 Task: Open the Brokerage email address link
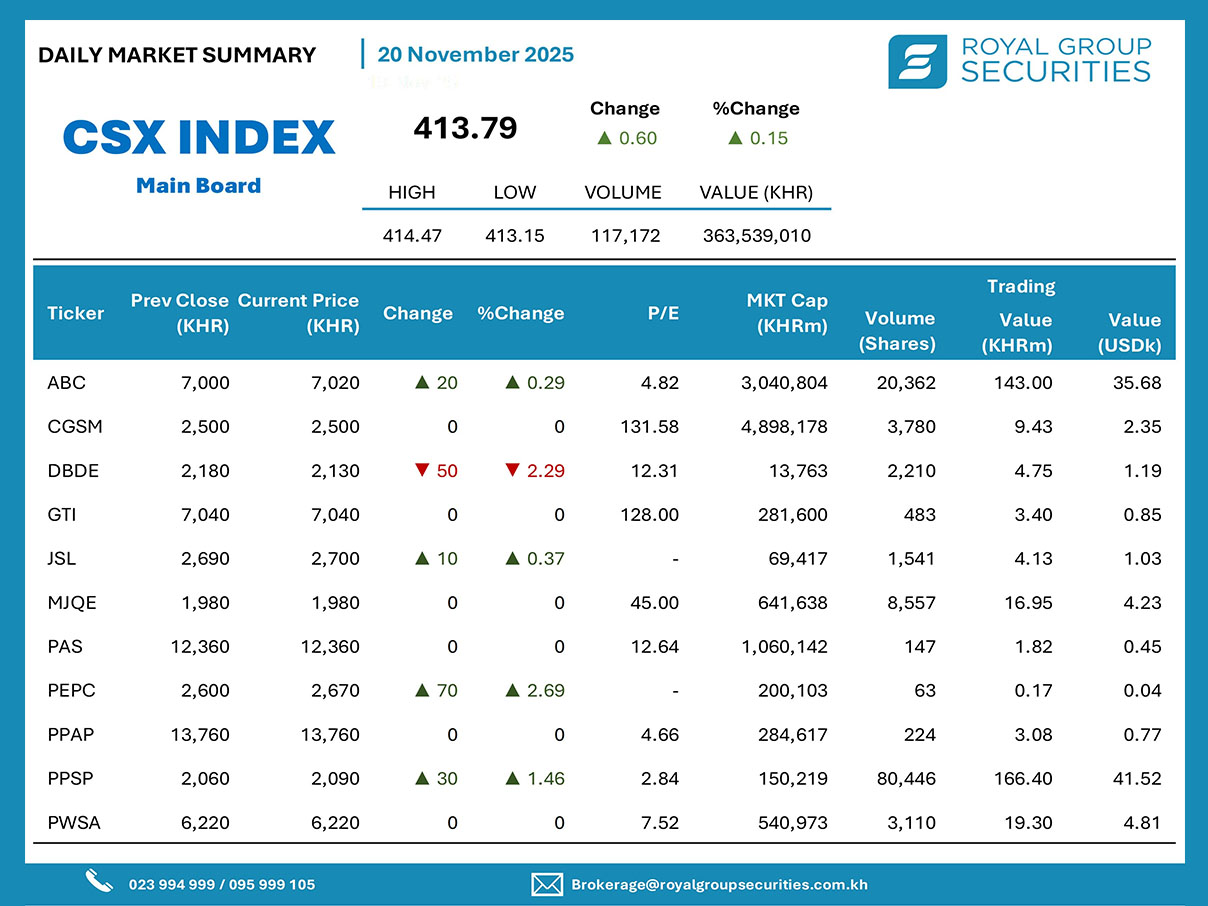tap(718, 885)
